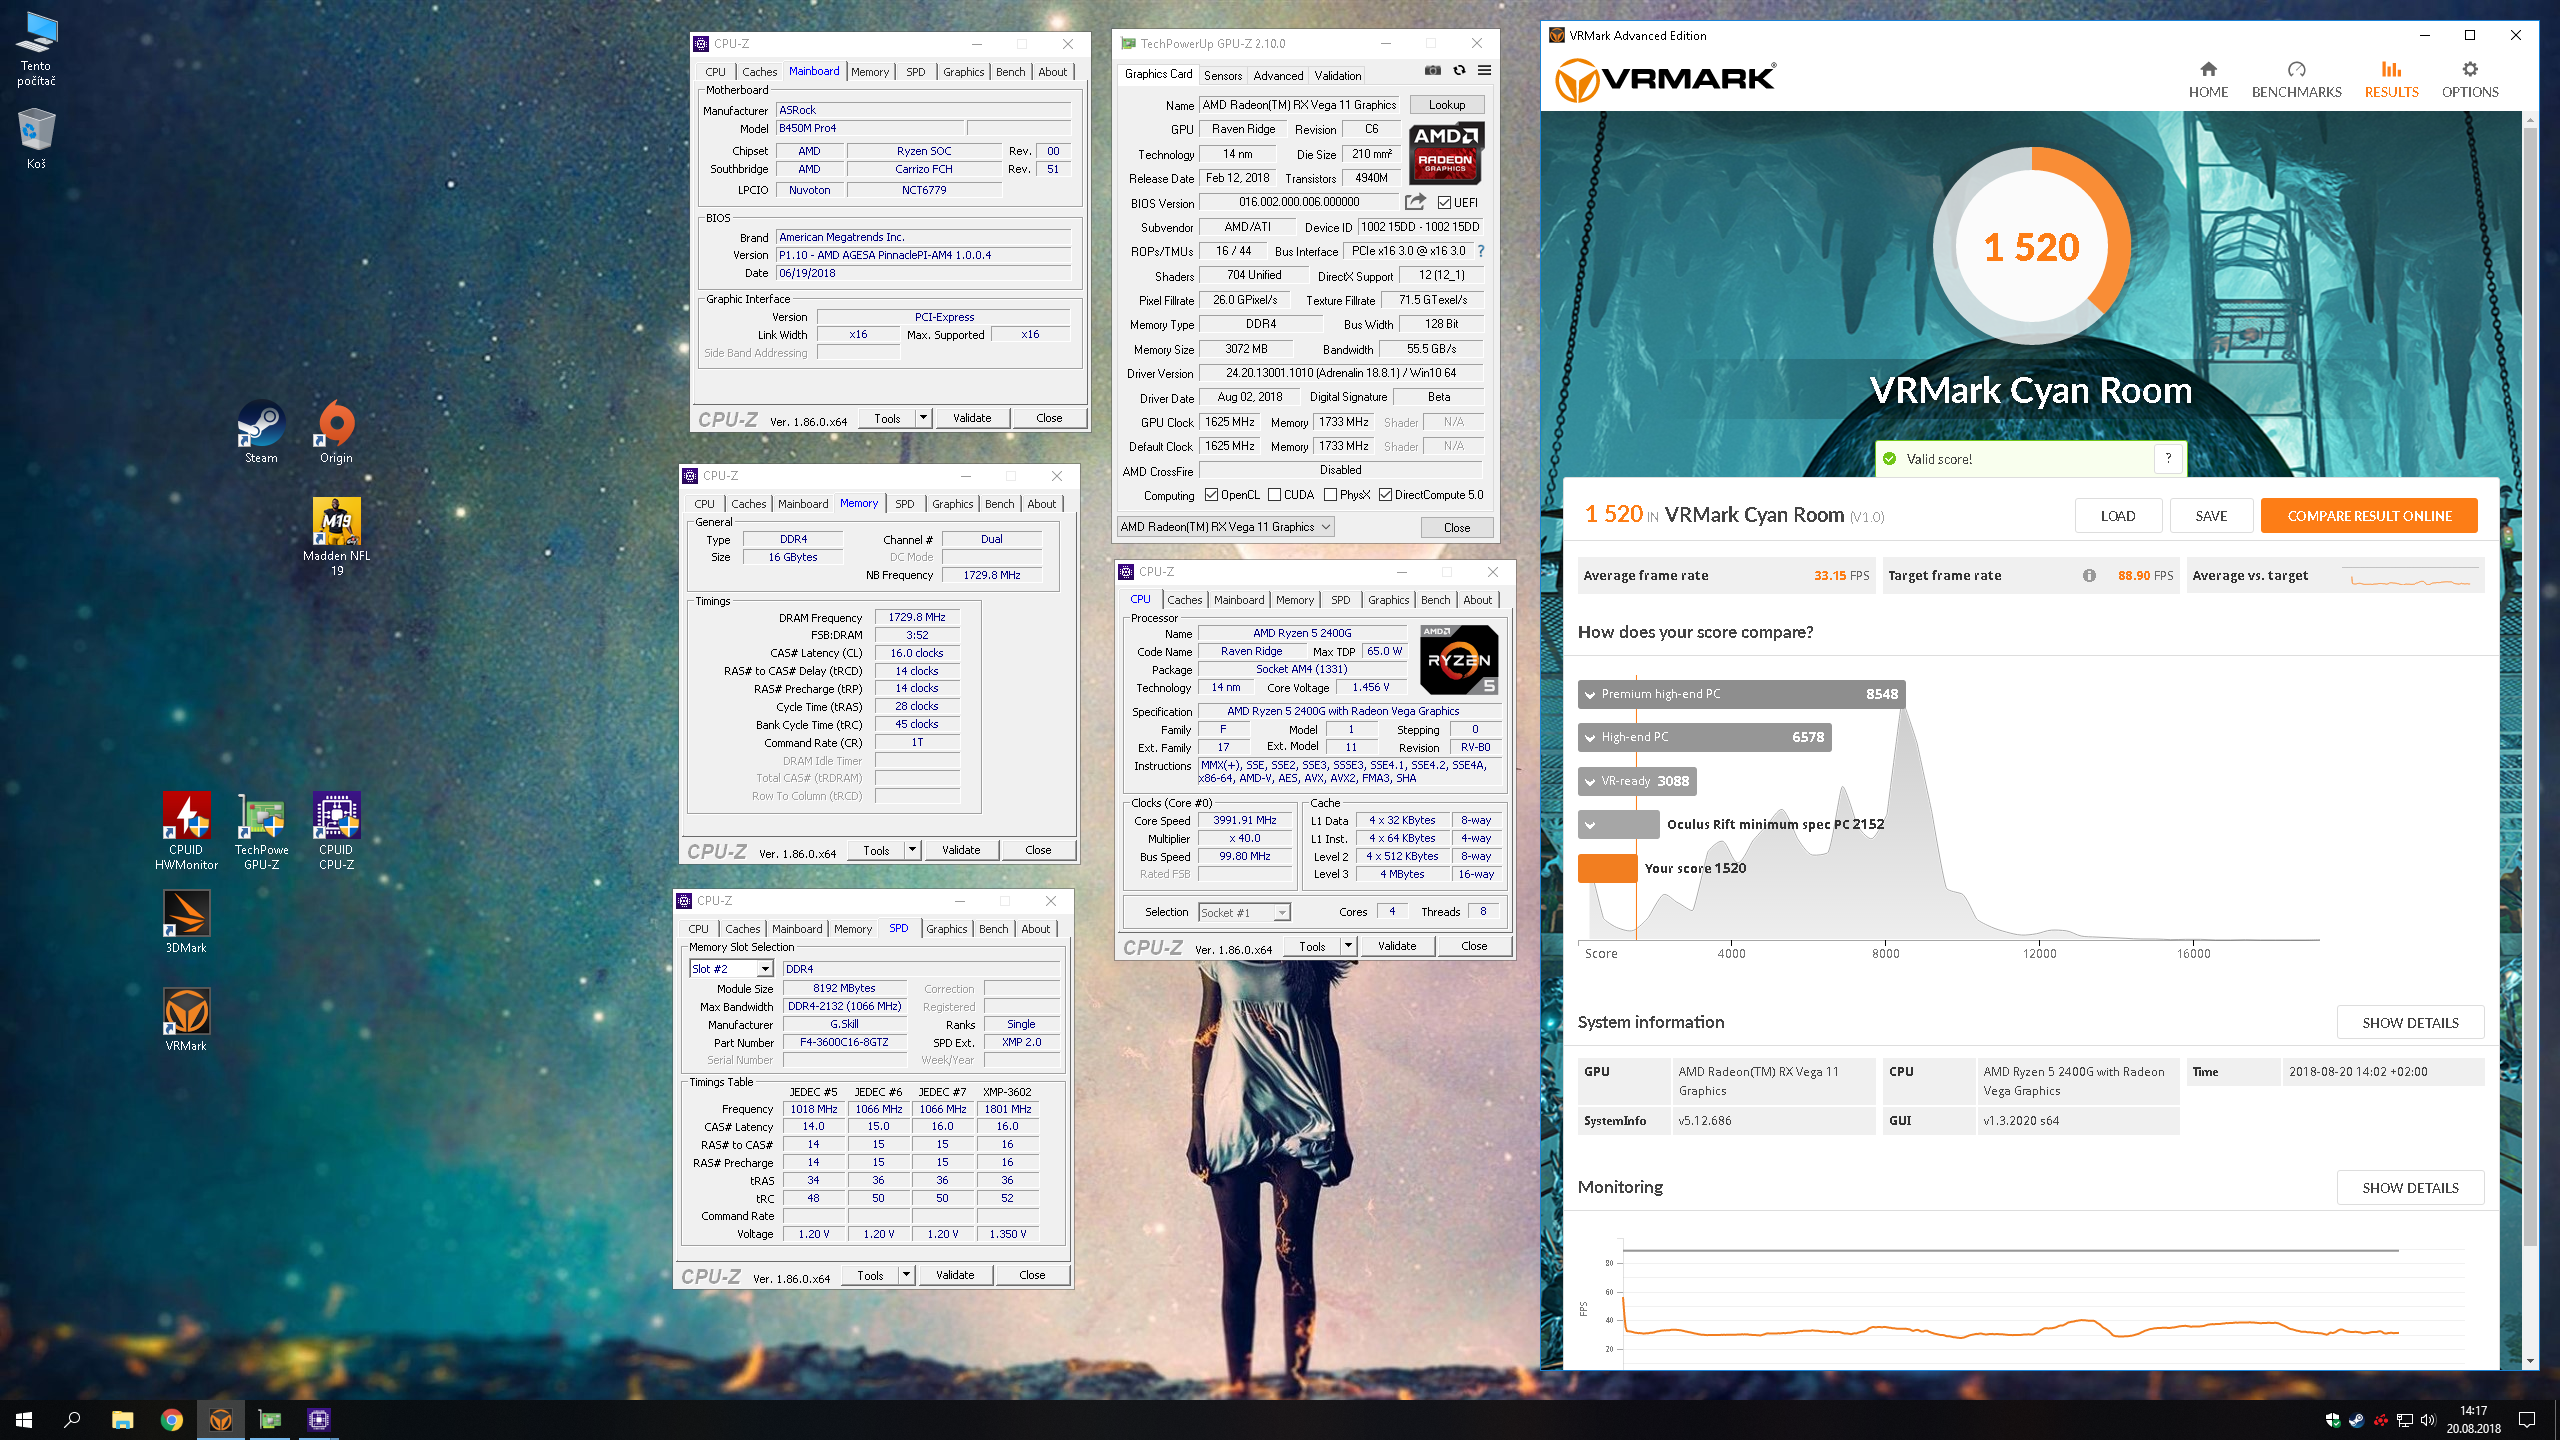
Task: Click COMPARE RESULT ONLINE button
Action: point(2369,516)
